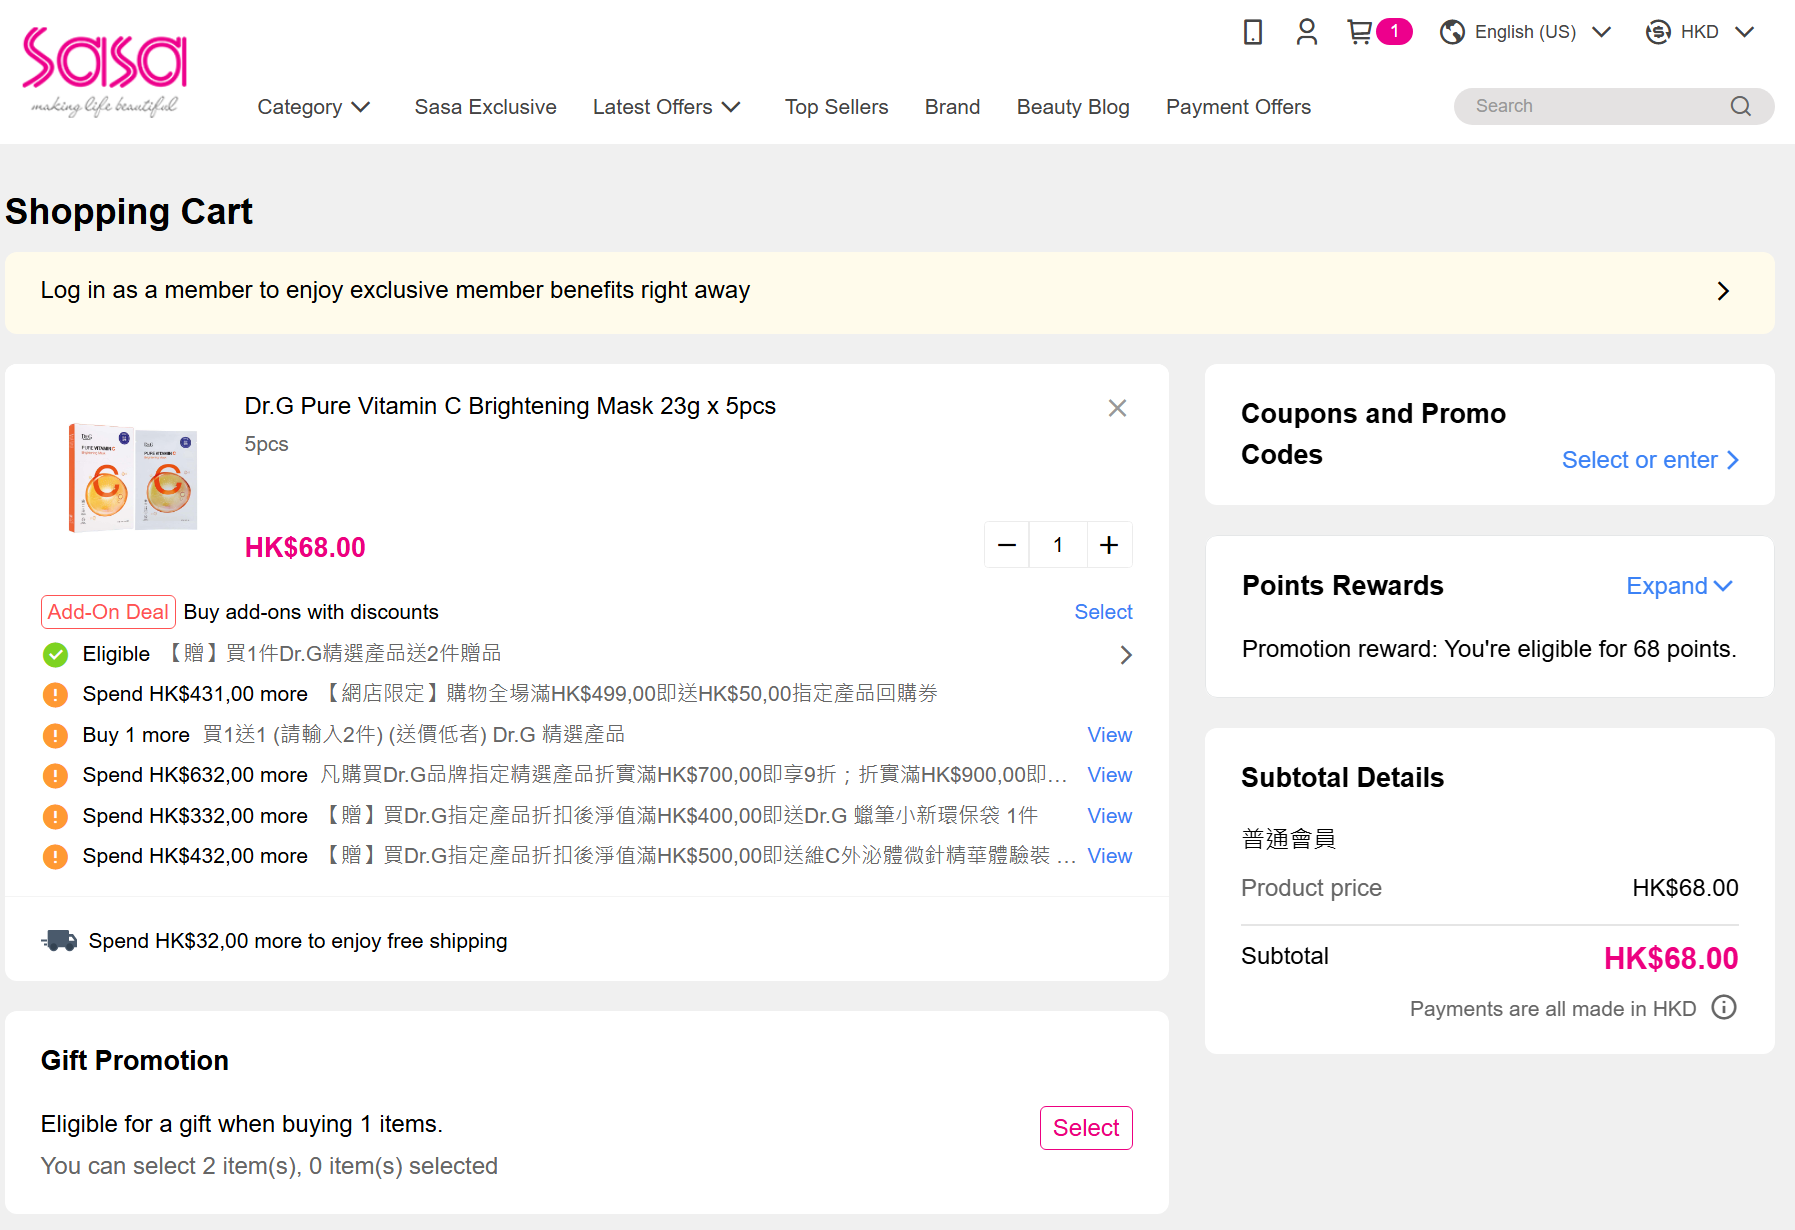The image size is (1795, 1230).
Task: Click warning icon beside Spend HK$432,00 more
Action: [55, 856]
